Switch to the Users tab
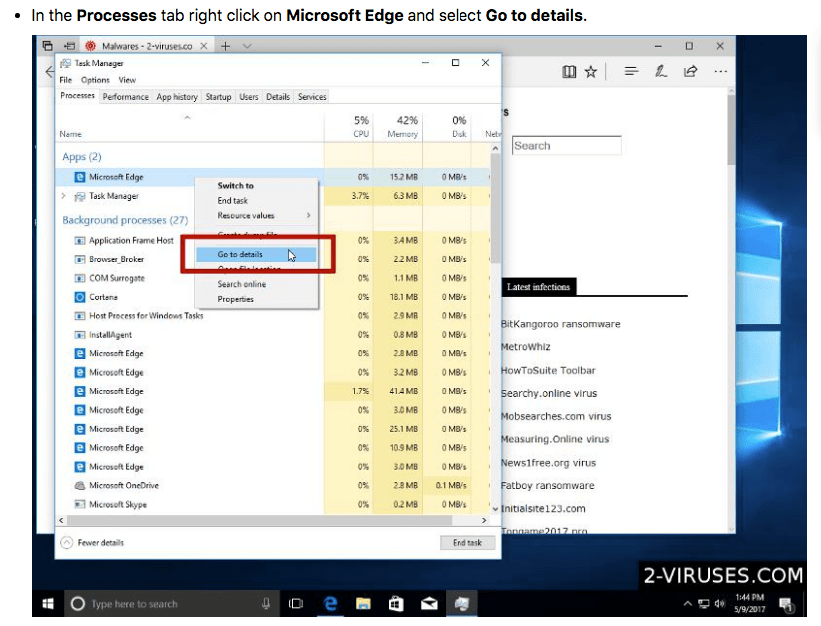 [x=249, y=97]
